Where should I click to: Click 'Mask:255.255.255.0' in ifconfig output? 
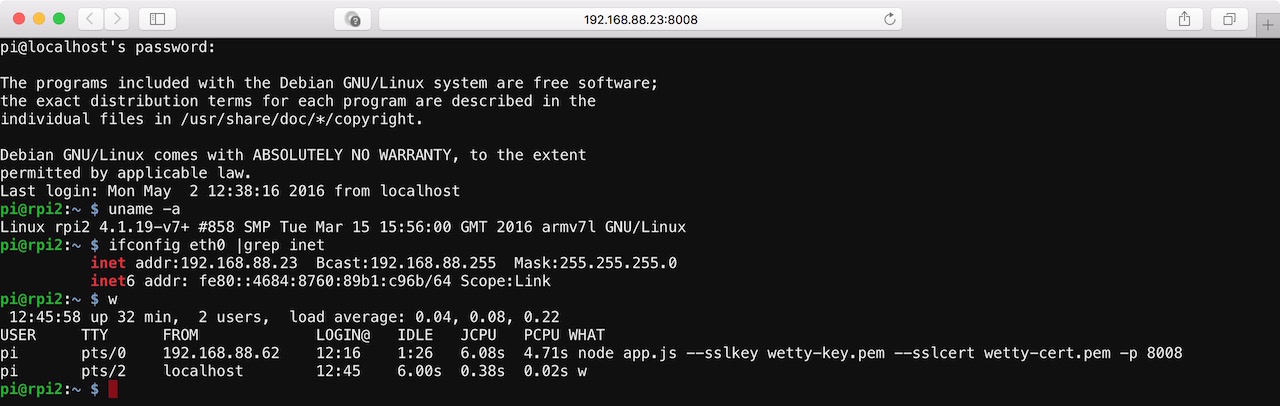tap(595, 263)
